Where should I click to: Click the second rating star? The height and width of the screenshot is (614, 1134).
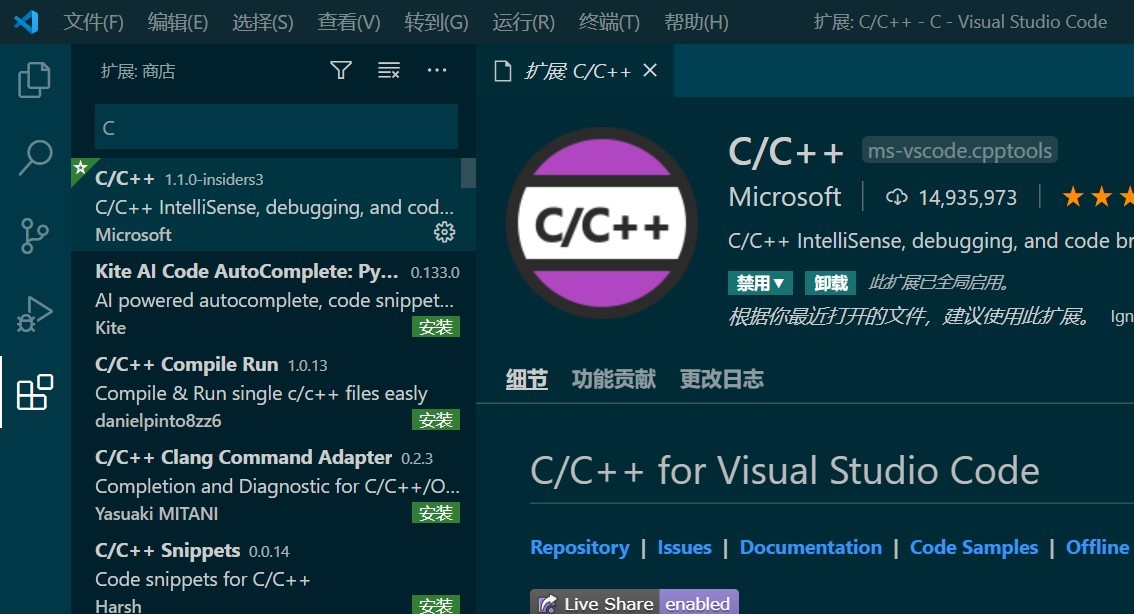point(1101,196)
